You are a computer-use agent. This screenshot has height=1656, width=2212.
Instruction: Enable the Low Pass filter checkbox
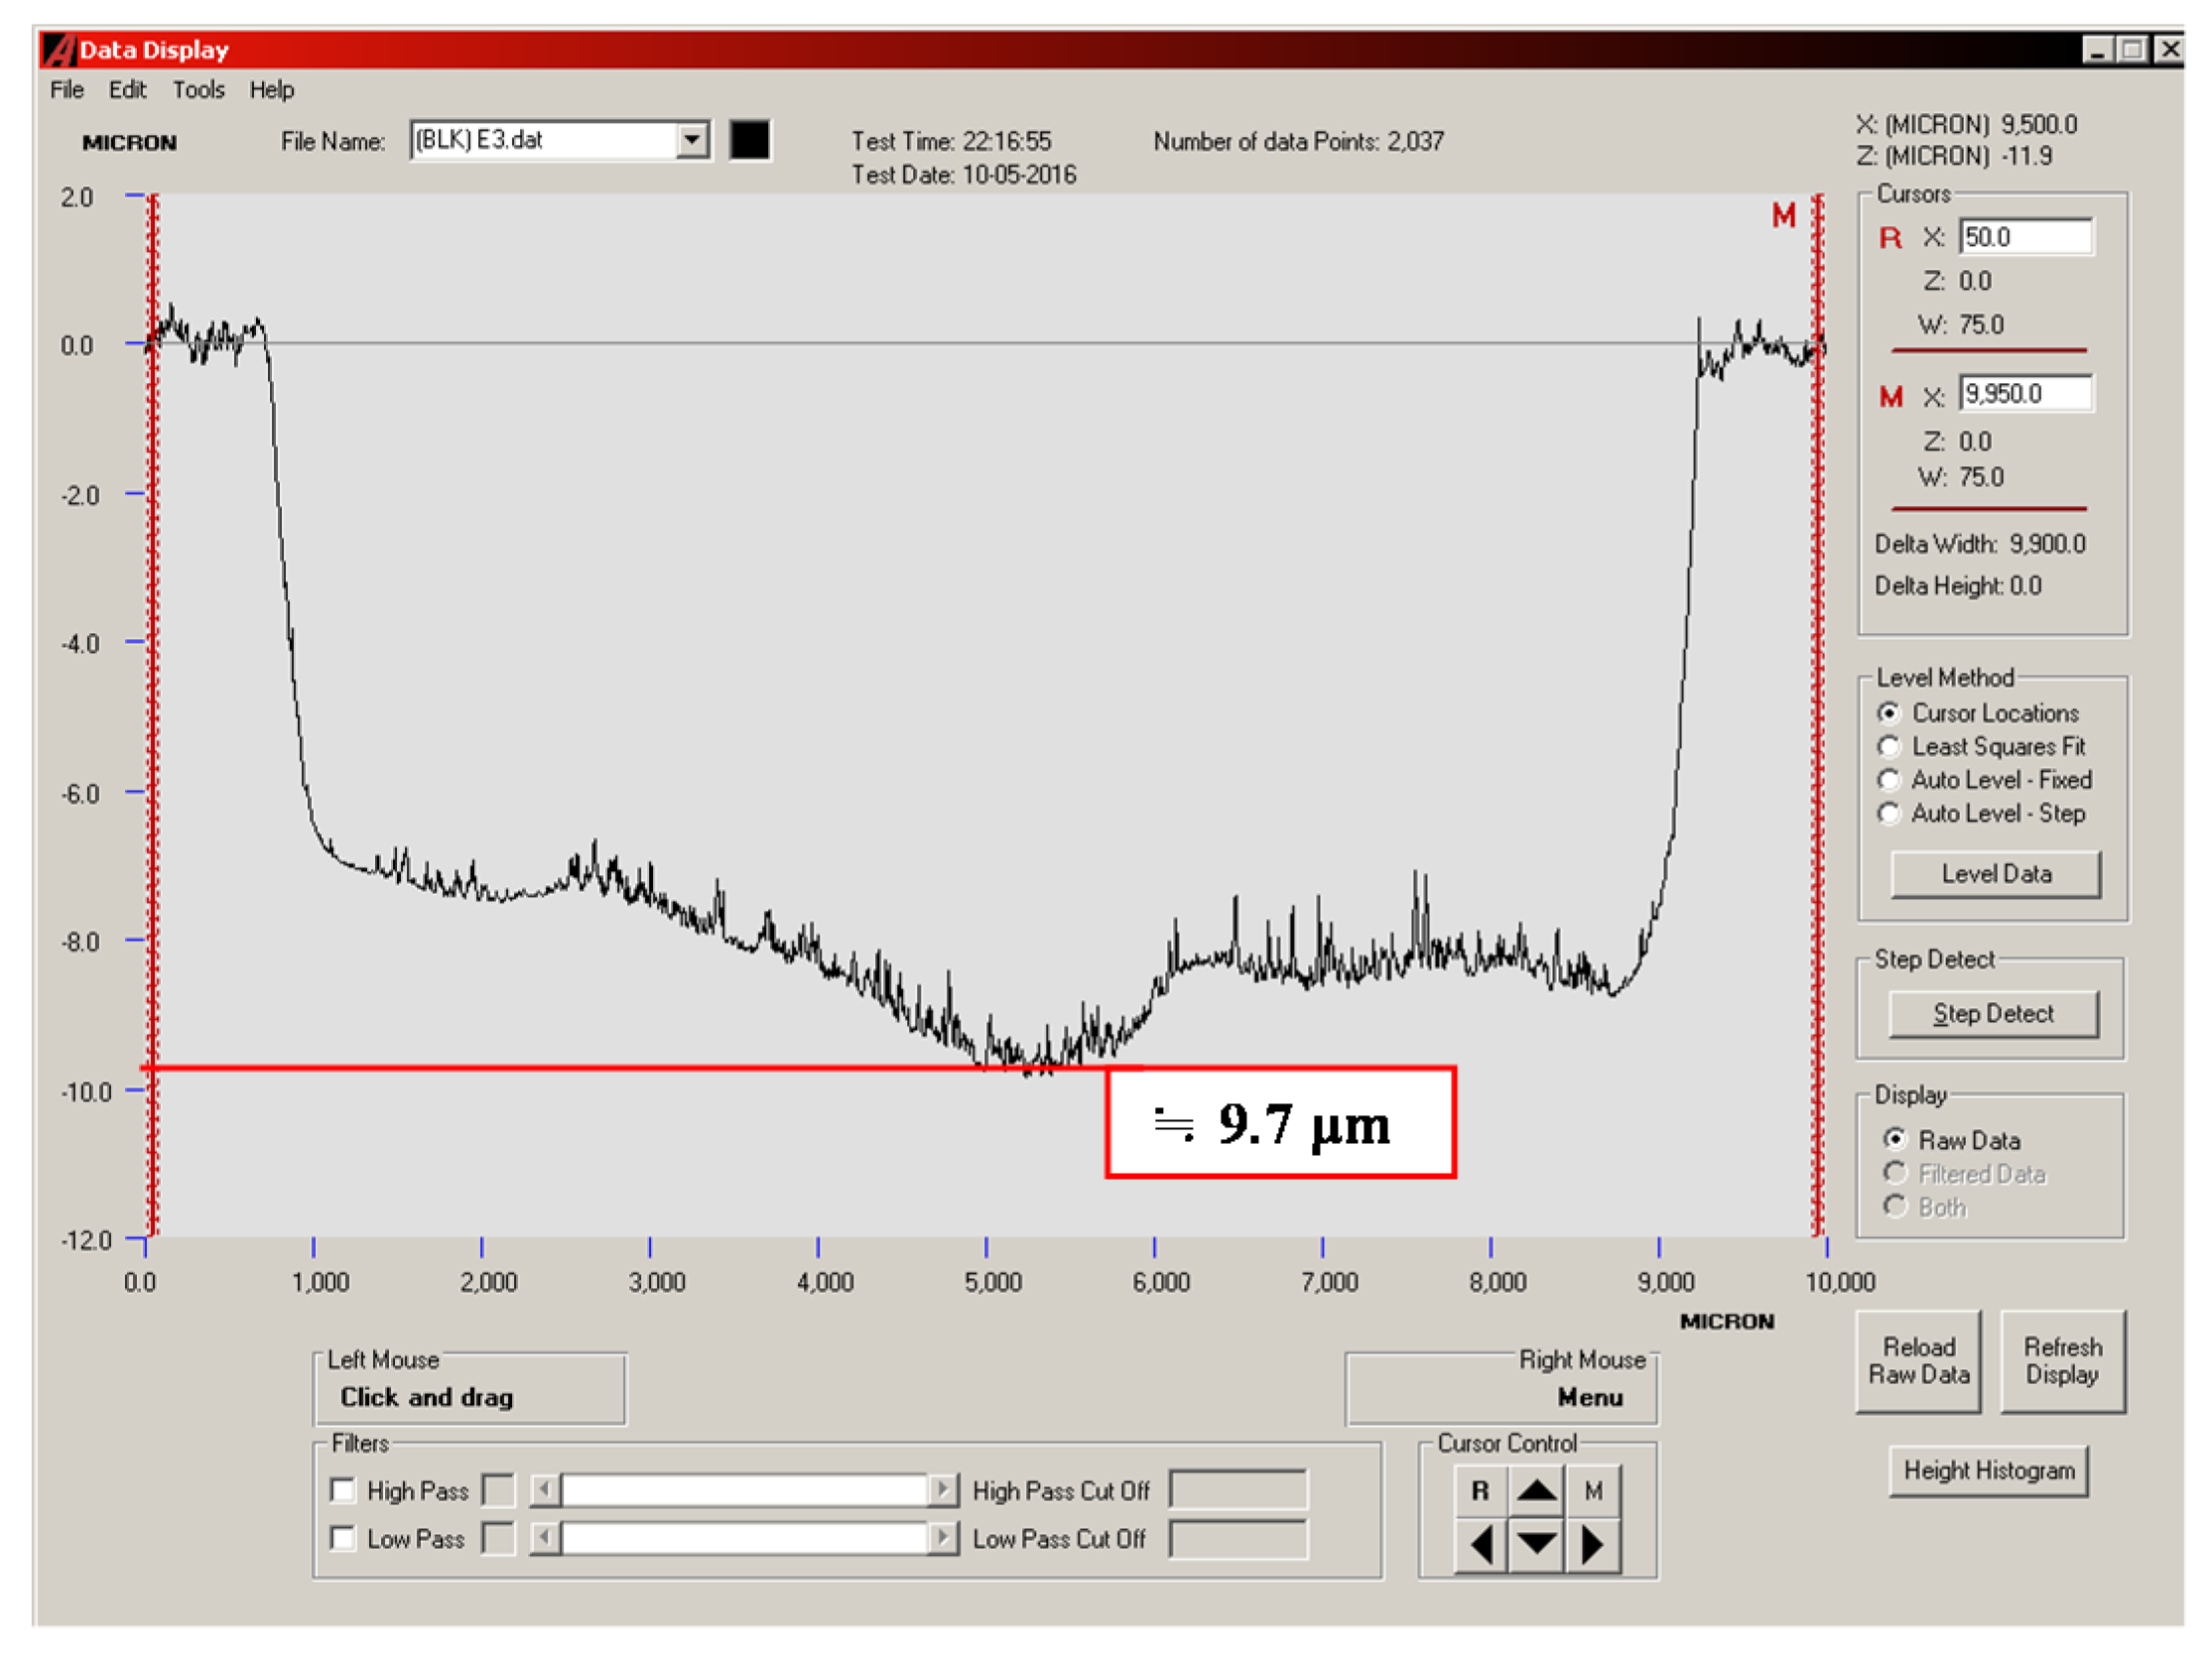click(x=343, y=1538)
